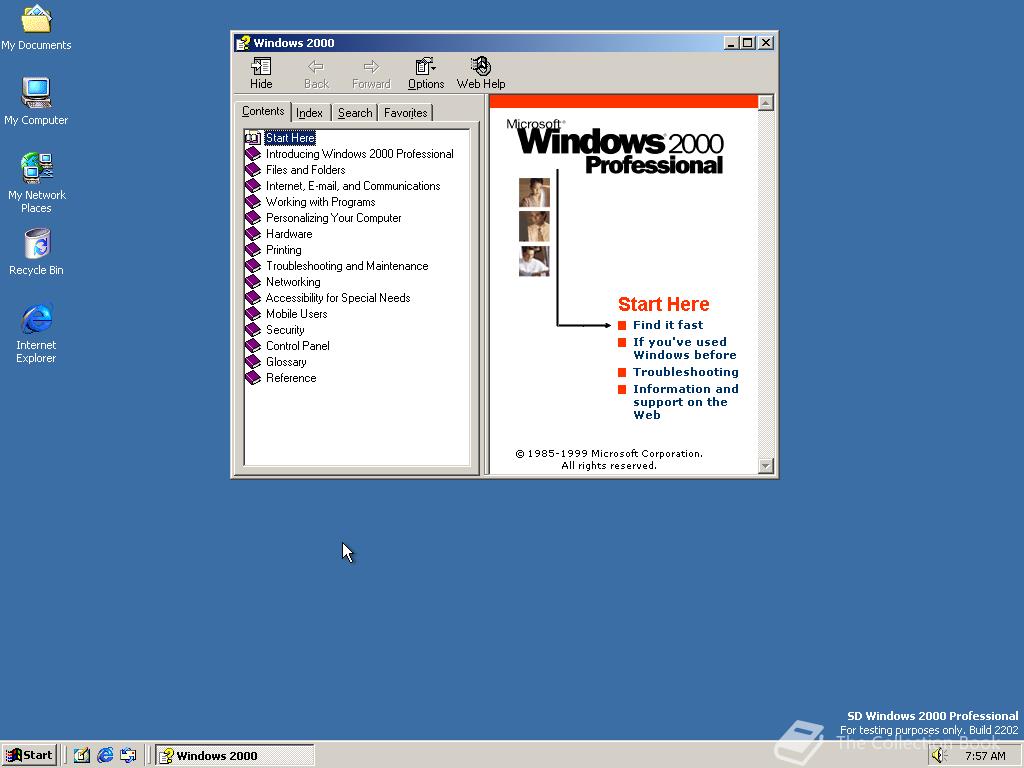Click Show Desktop in Quick Launch
This screenshot has width=1024, height=768.
click(82, 756)
